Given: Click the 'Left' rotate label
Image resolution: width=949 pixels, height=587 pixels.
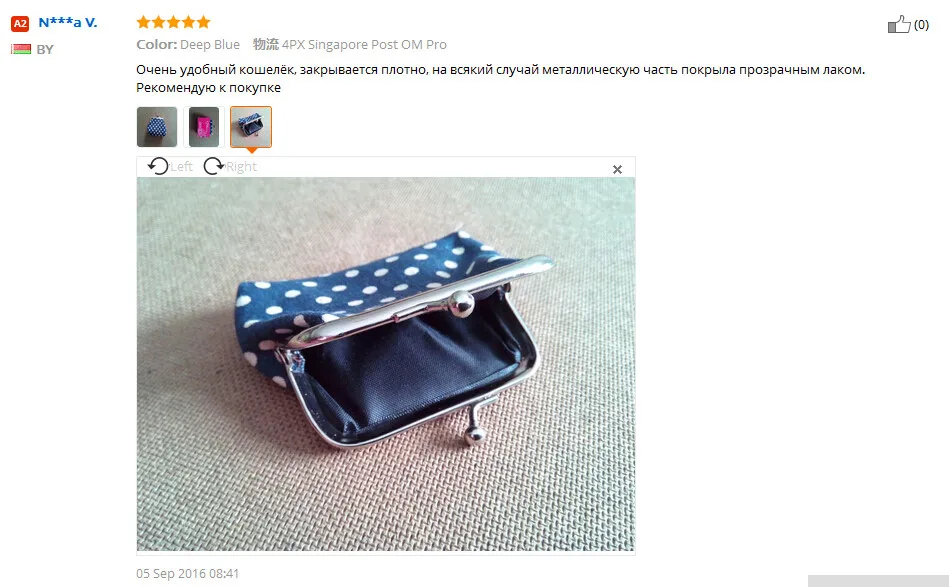Looking at the screenshot, I should [181, 166].
